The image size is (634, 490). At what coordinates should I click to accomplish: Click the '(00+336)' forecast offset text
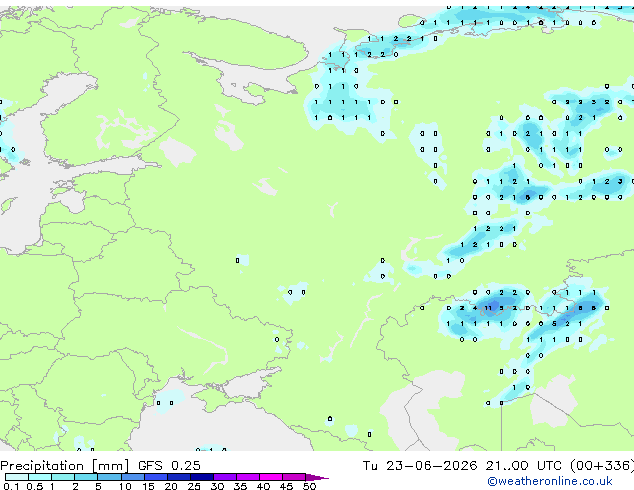pyautogui.click(x=602, y=466)
